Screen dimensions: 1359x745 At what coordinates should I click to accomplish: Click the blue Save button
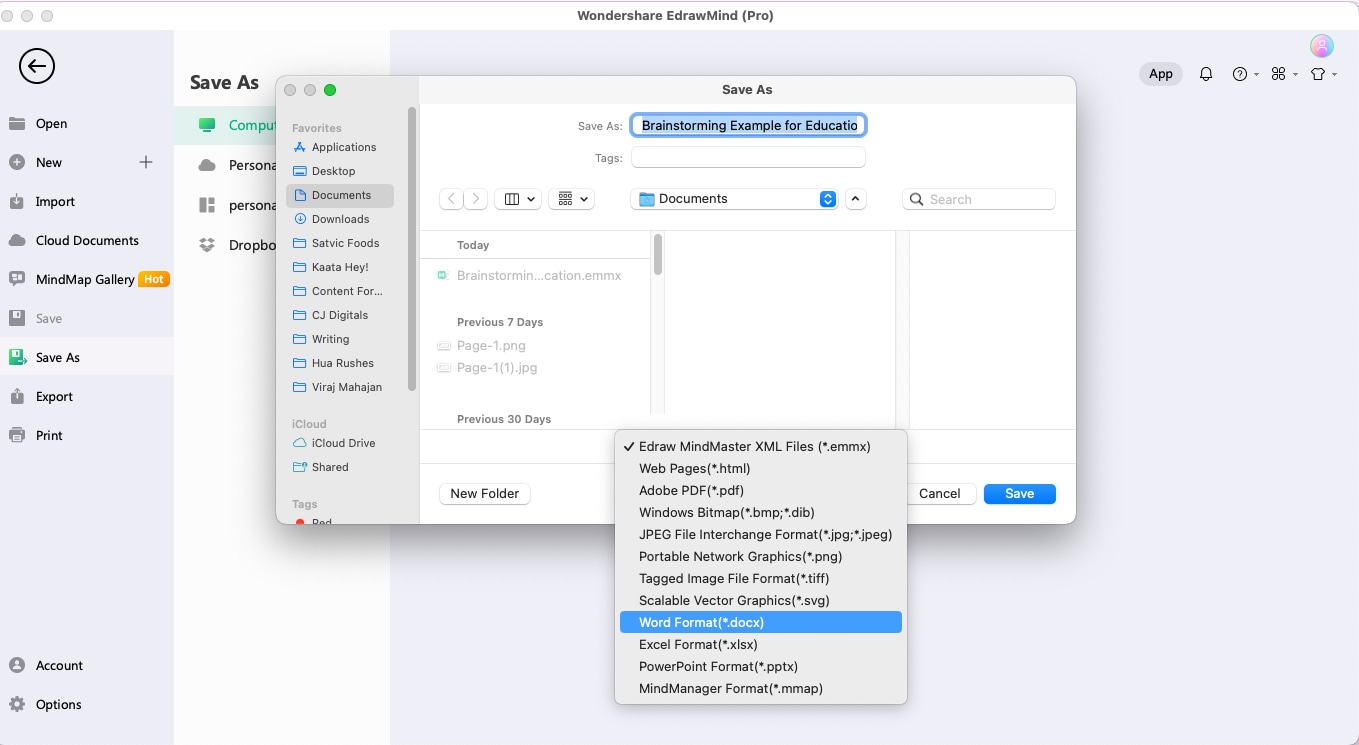(1020, 494)
